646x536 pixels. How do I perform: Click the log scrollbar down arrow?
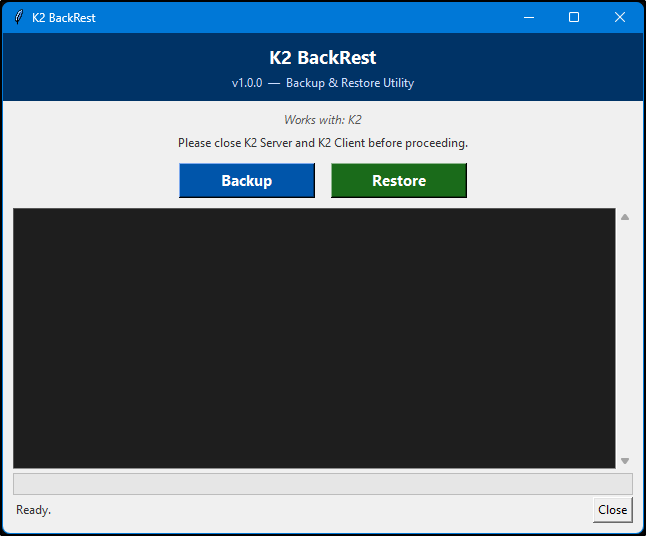[x=625, y=461]
